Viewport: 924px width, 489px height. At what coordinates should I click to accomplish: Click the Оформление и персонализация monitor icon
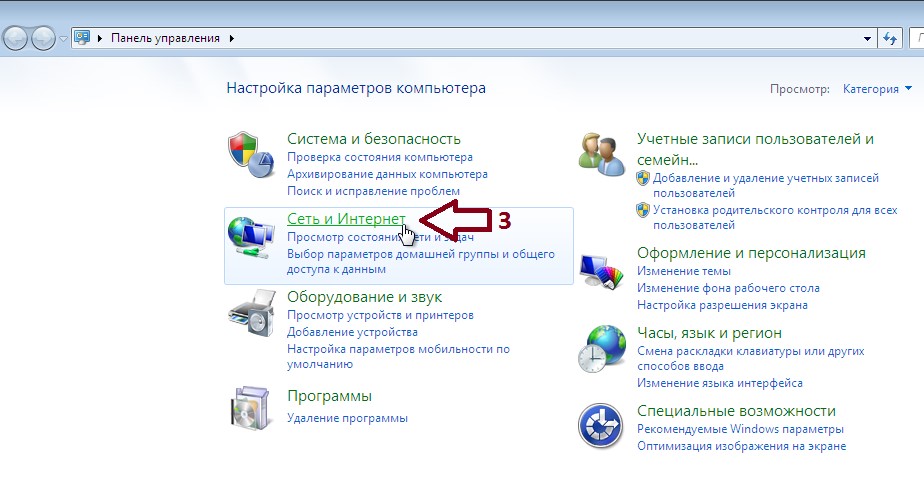601,270
